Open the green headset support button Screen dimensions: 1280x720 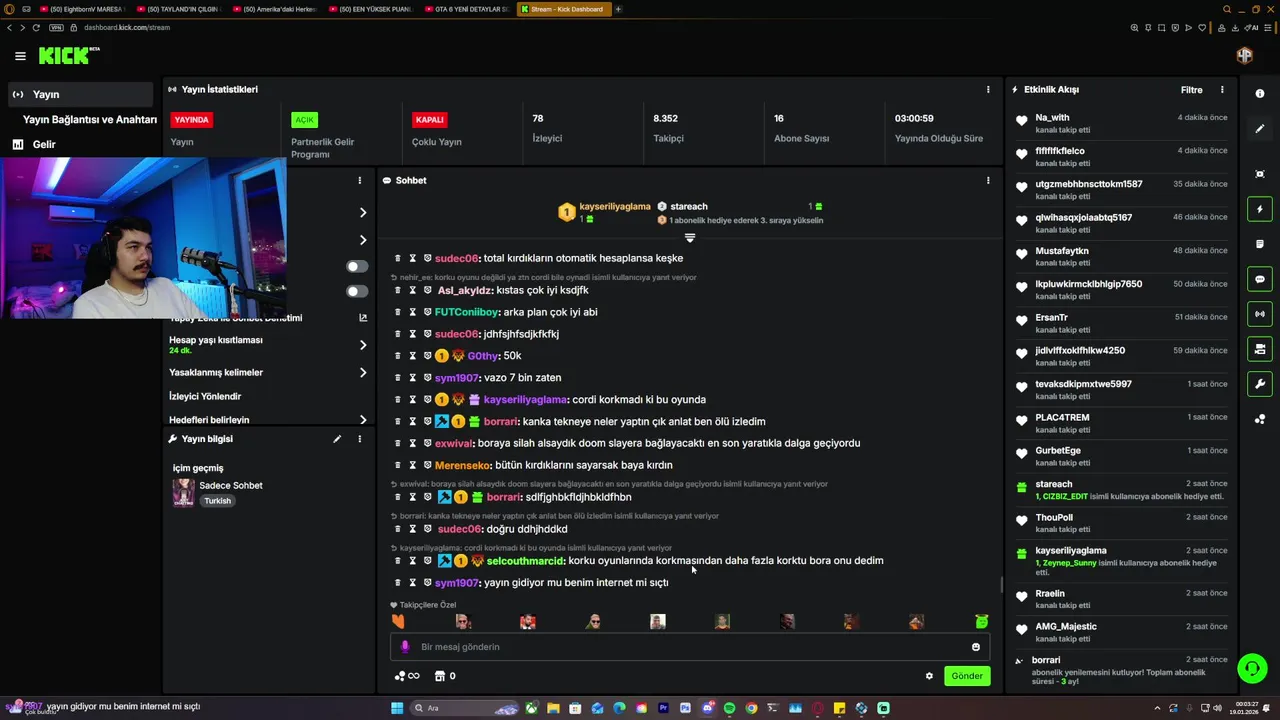[x=1251, y=668]
